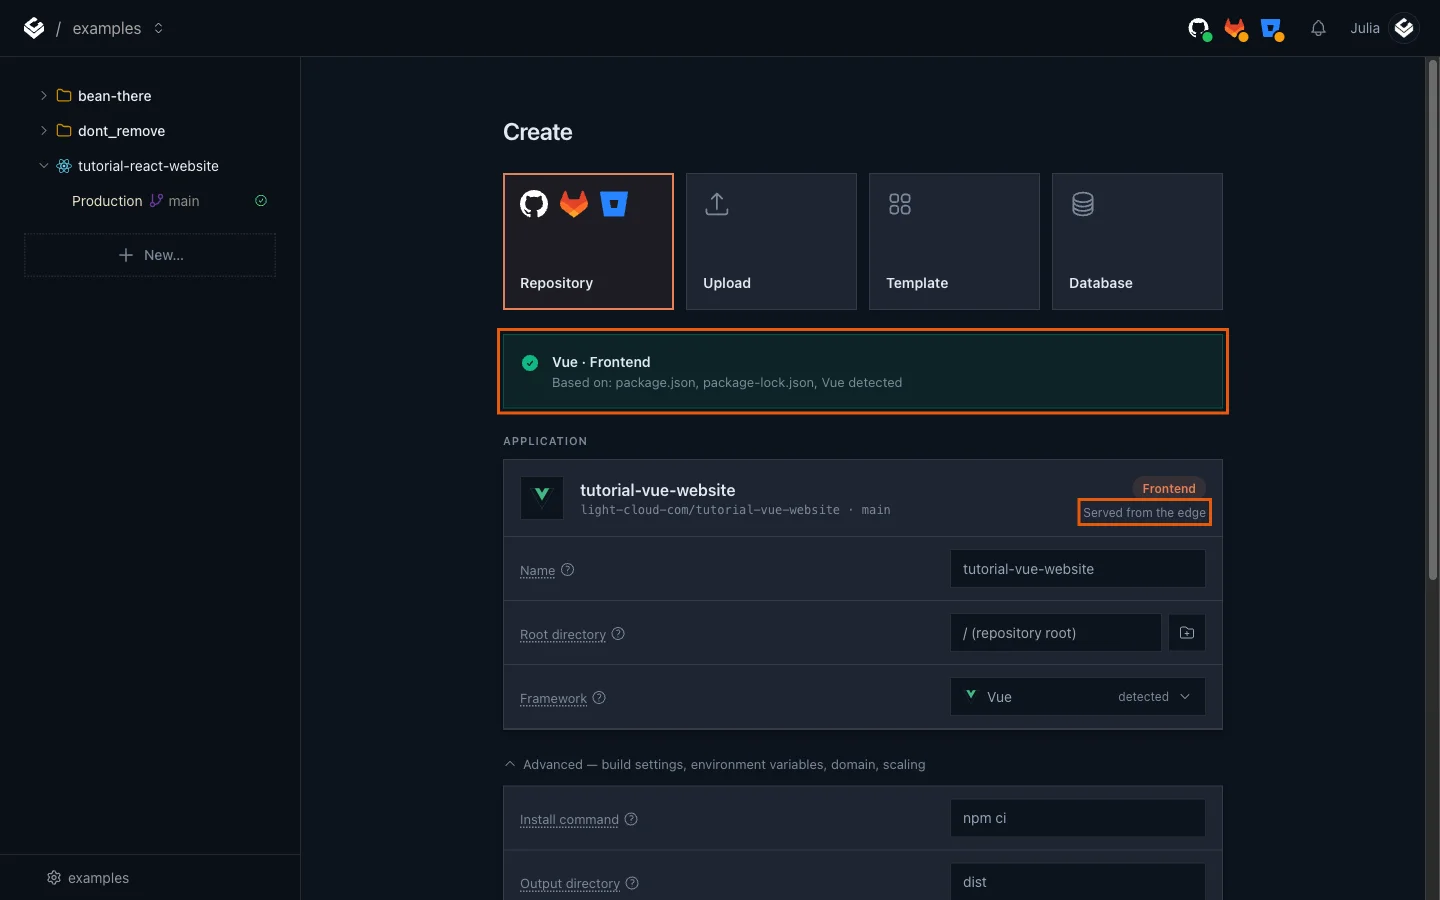Viewport: 1440px width, 900px height.
Task: Show help for Root directory
Action: click(618, 633)
